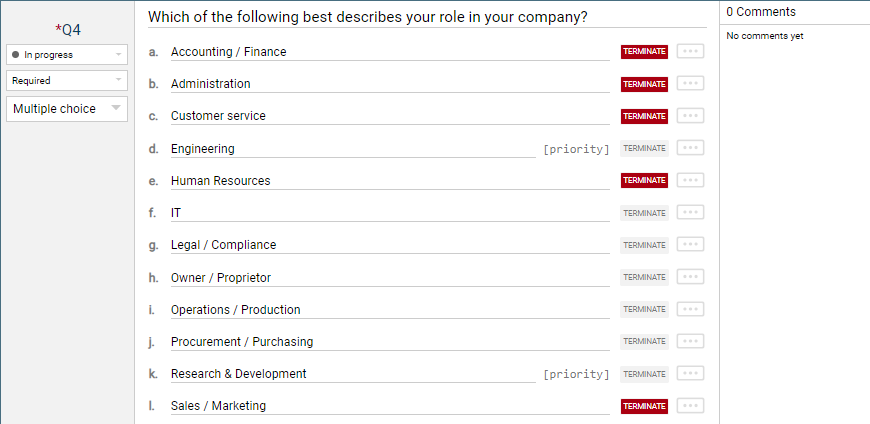
Task: Open more options for Sales / Marketing
Action: [x=690, y=406]
